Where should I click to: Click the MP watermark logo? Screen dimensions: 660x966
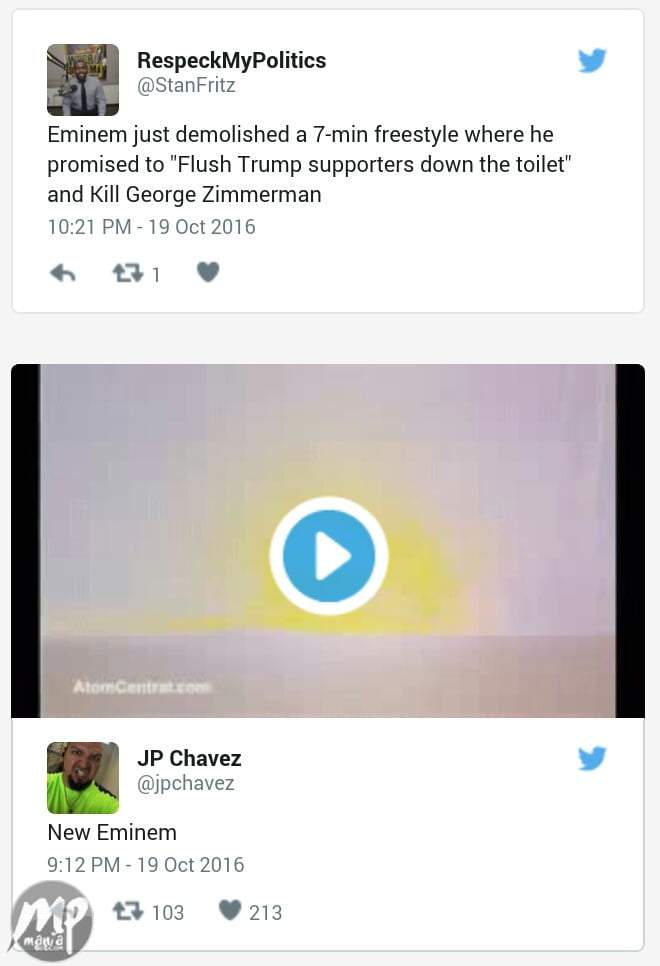pos(52,922)
